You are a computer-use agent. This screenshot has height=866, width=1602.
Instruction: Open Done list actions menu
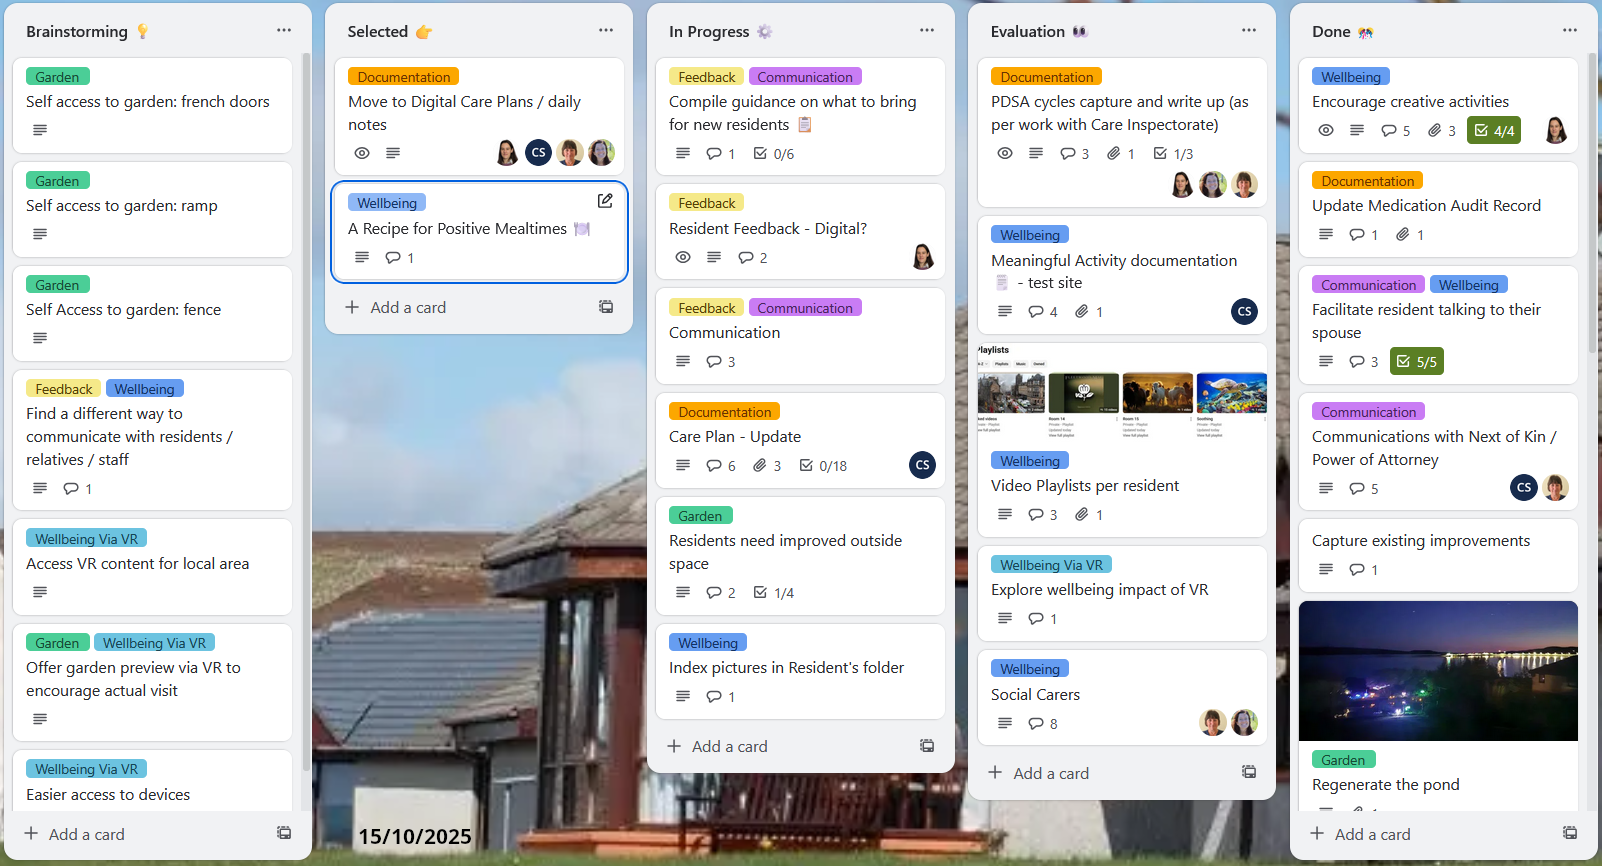[x=1570, y=31]
